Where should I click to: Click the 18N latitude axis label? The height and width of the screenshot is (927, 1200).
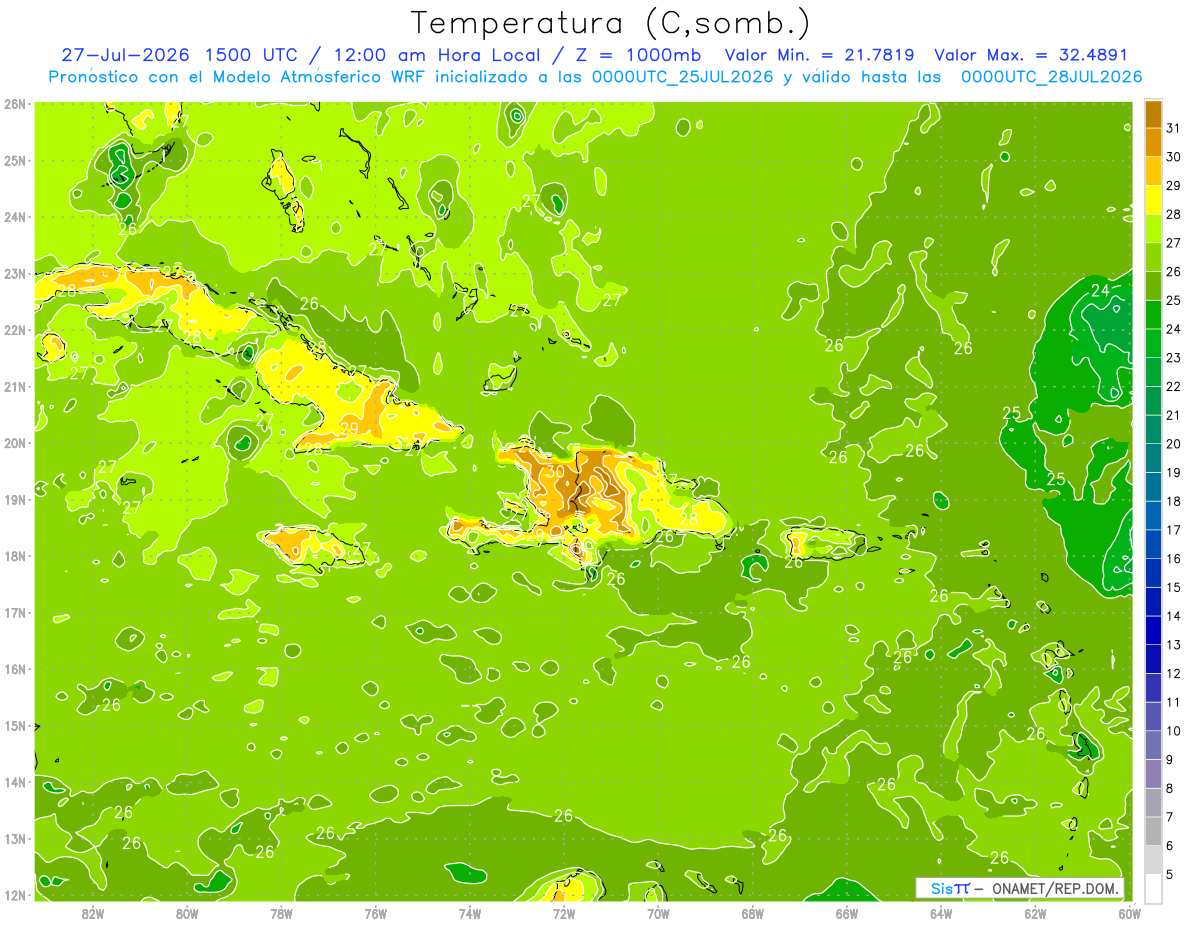pyautogui.click(x=15, y=556)
